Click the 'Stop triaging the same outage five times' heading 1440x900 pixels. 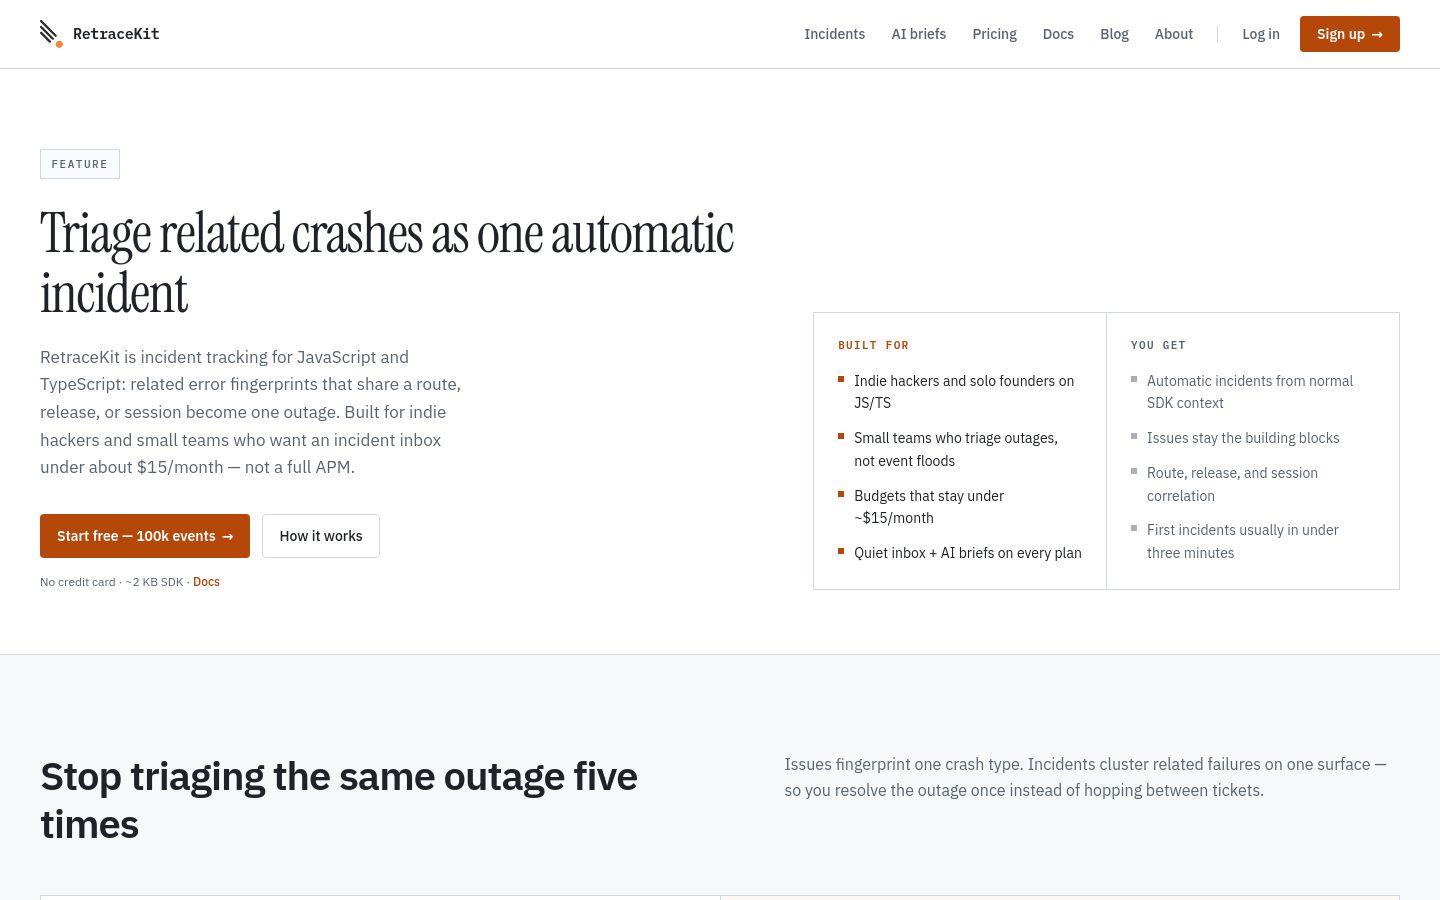[x=339, y=800]
